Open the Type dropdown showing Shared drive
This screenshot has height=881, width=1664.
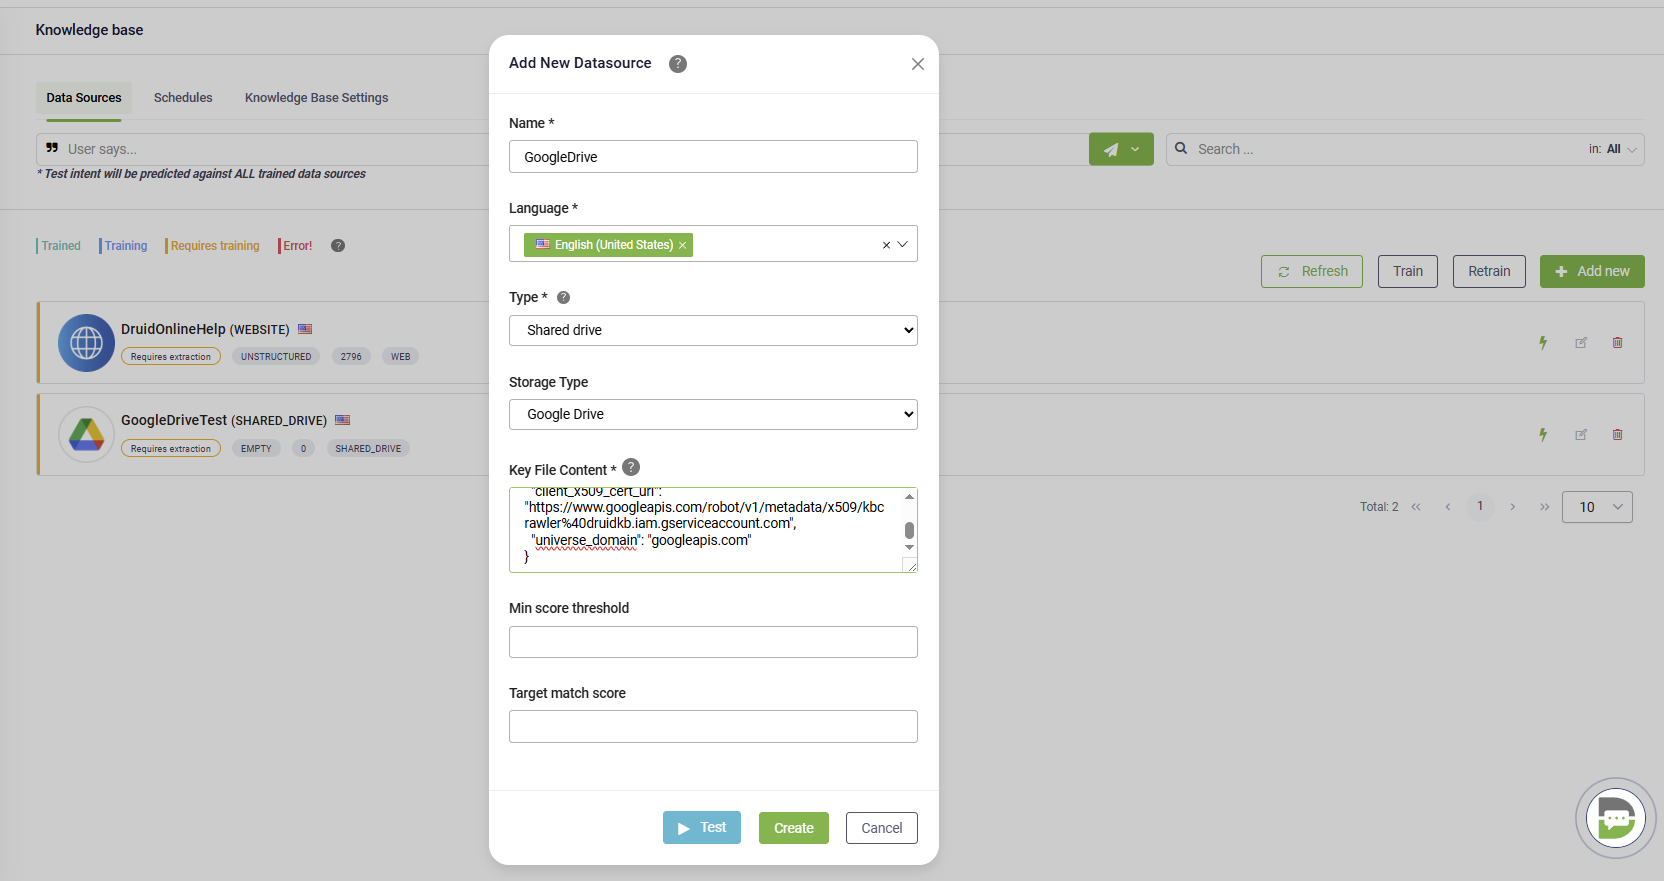click(713, 330)
